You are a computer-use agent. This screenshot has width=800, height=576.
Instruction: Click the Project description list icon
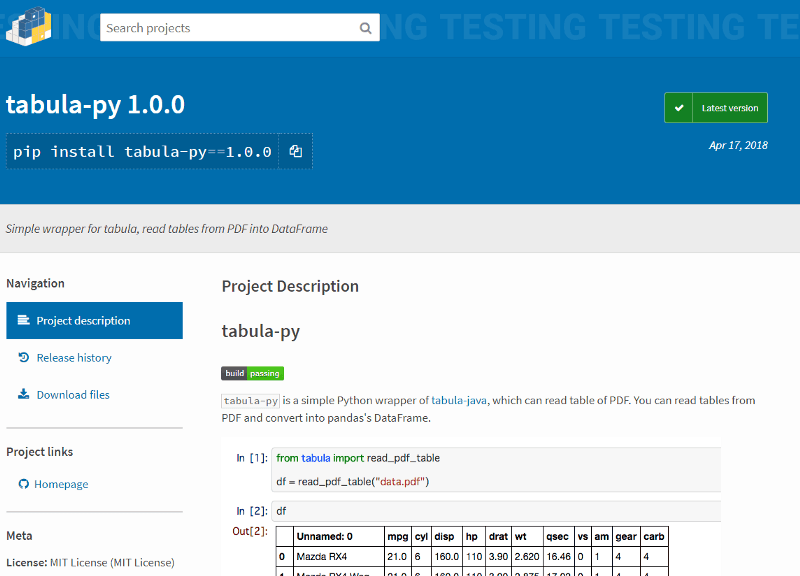23,321
